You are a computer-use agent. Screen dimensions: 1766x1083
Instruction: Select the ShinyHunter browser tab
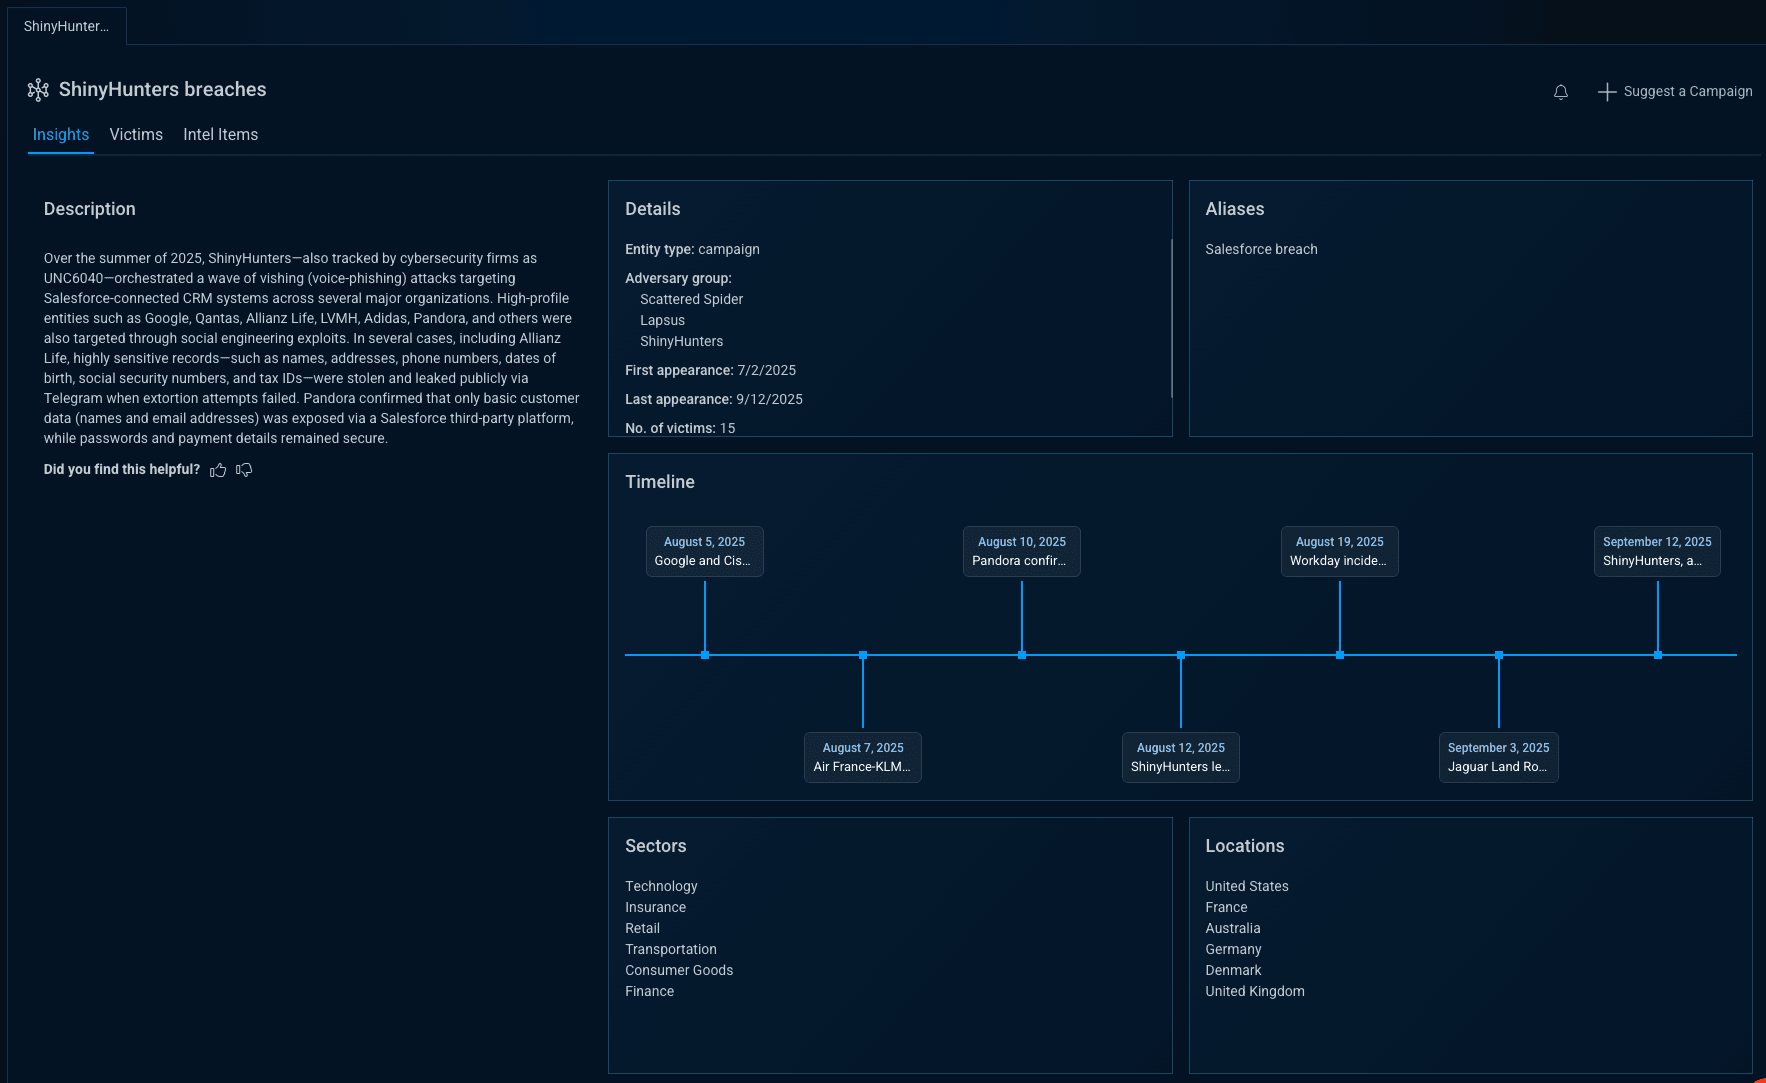click(x=66, y=25)
